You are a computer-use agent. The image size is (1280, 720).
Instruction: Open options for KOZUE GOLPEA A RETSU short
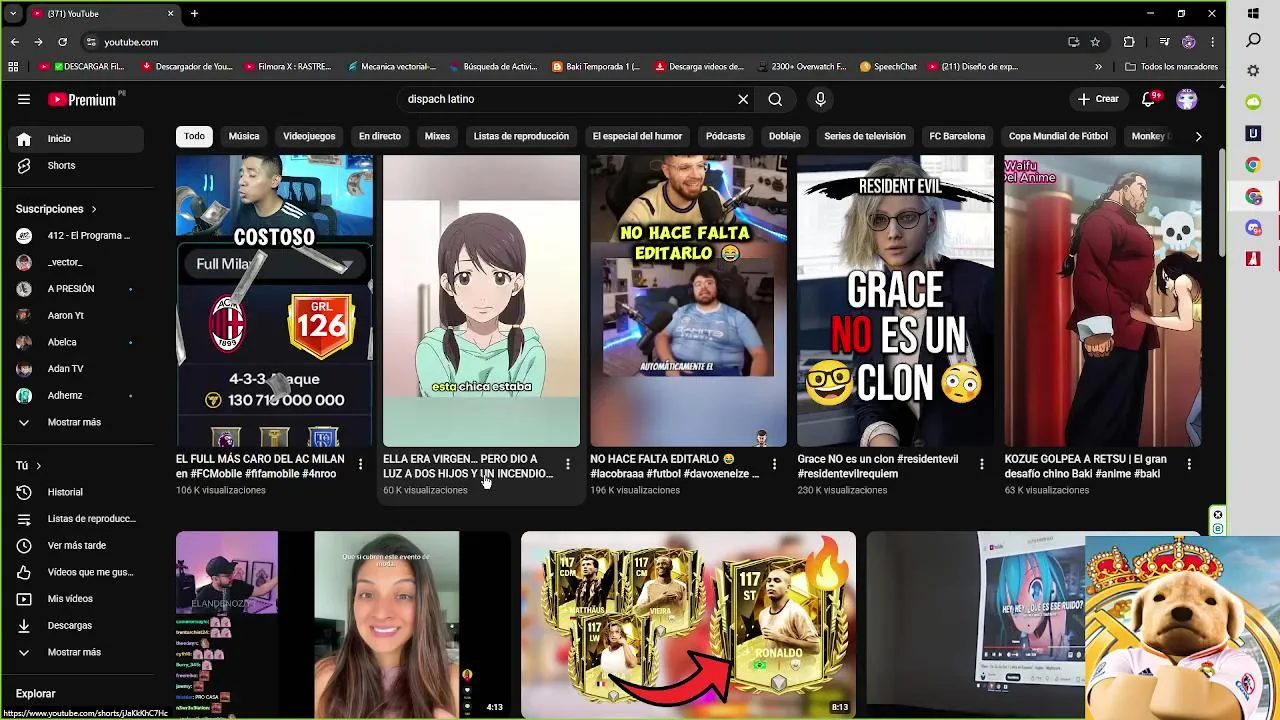[1188, 464]
